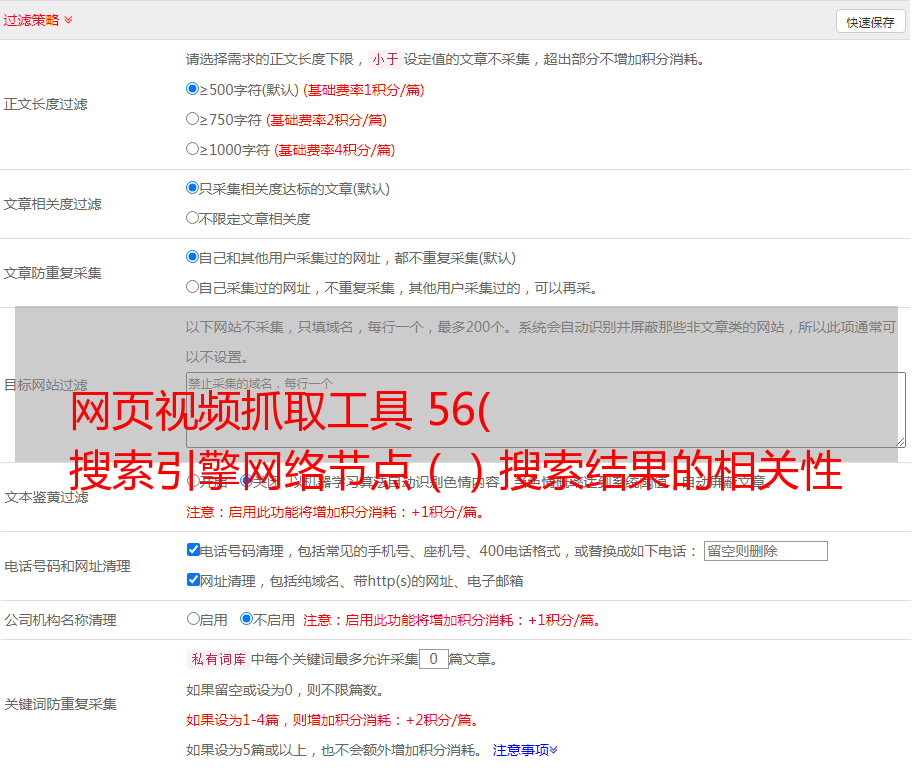
Task: Select 只采集相关度达标的文章 radio option
Action: tap(193, 188)
